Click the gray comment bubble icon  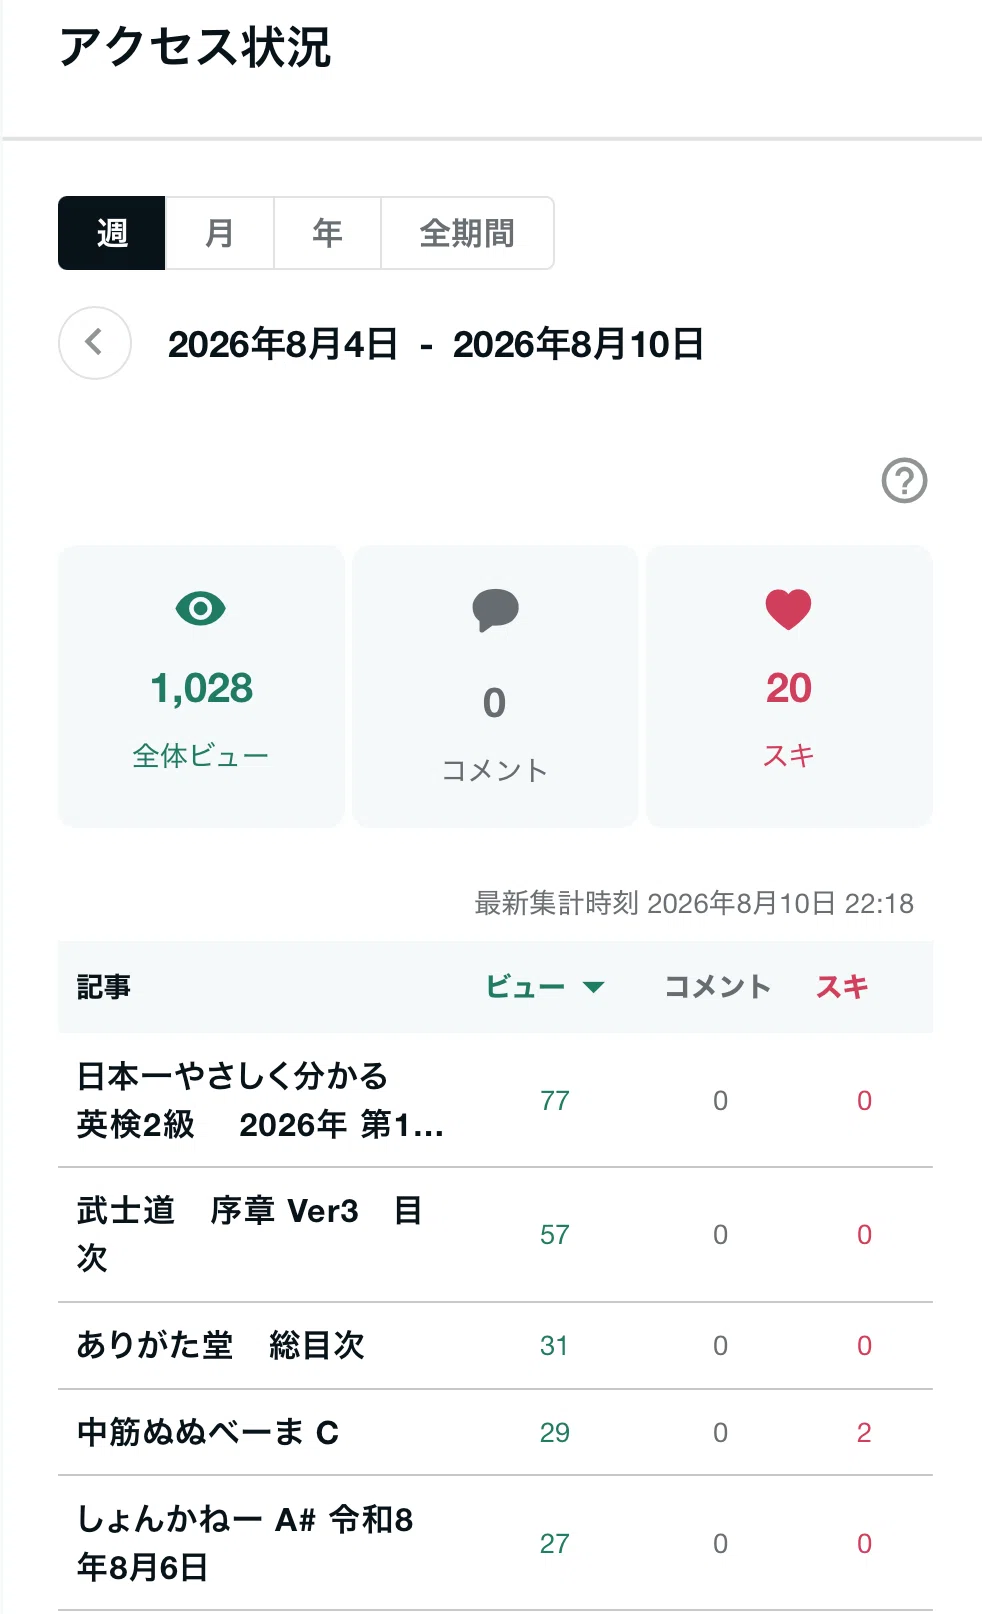(x=495, y=610)
